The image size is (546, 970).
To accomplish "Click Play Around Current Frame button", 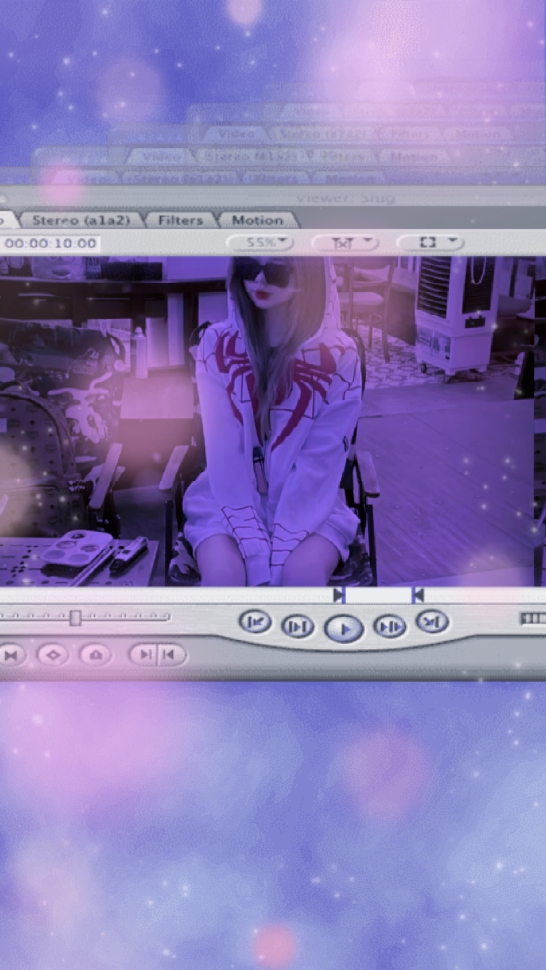I will (x=390, y=627).
